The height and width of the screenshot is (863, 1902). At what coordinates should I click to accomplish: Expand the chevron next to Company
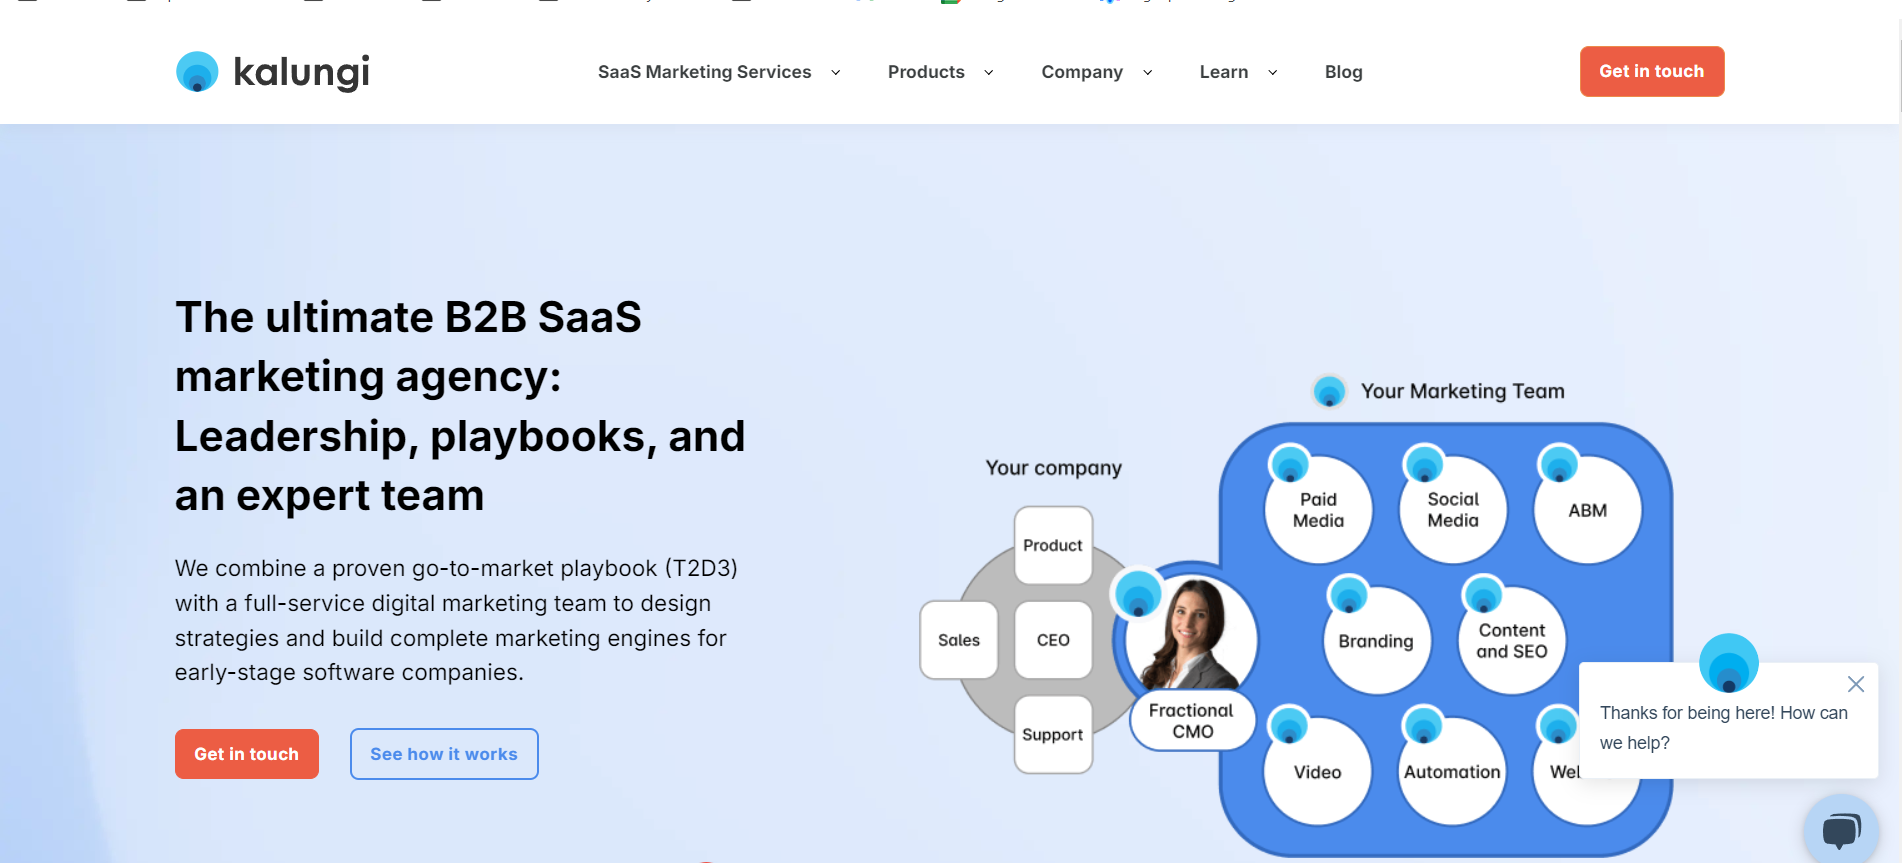tap(1148, 72)
